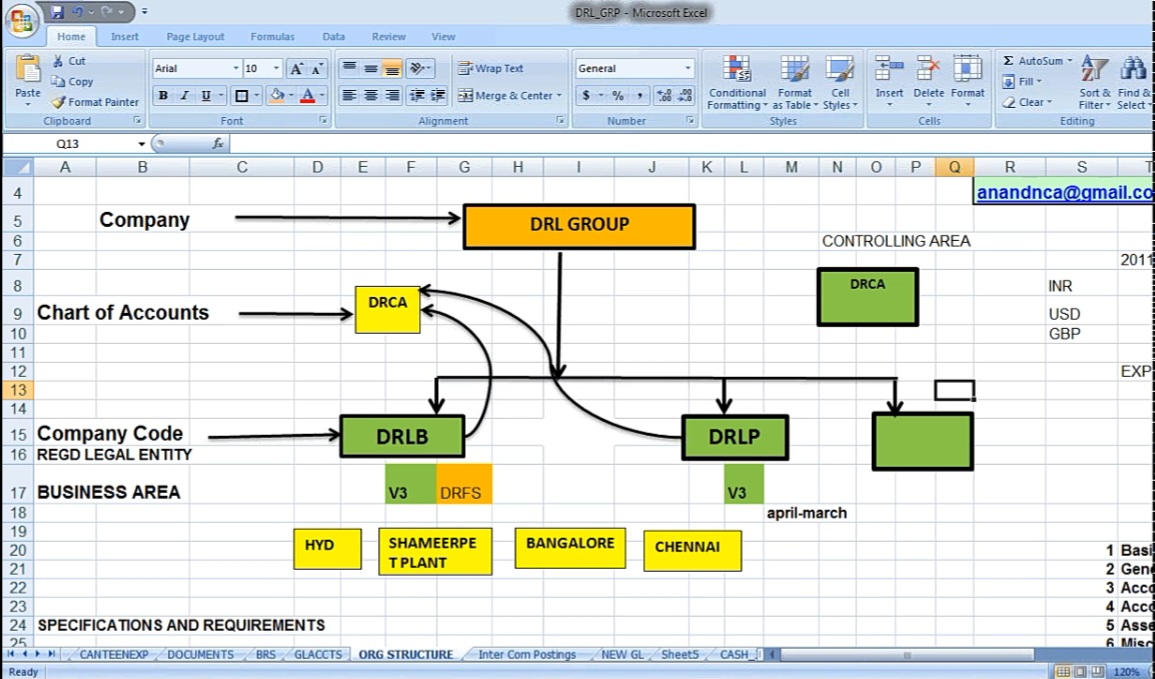This screenshot has height=679, width=1155.
Task: Open the Name Box dropdown arrow
Action: click(x=141, y=144)
